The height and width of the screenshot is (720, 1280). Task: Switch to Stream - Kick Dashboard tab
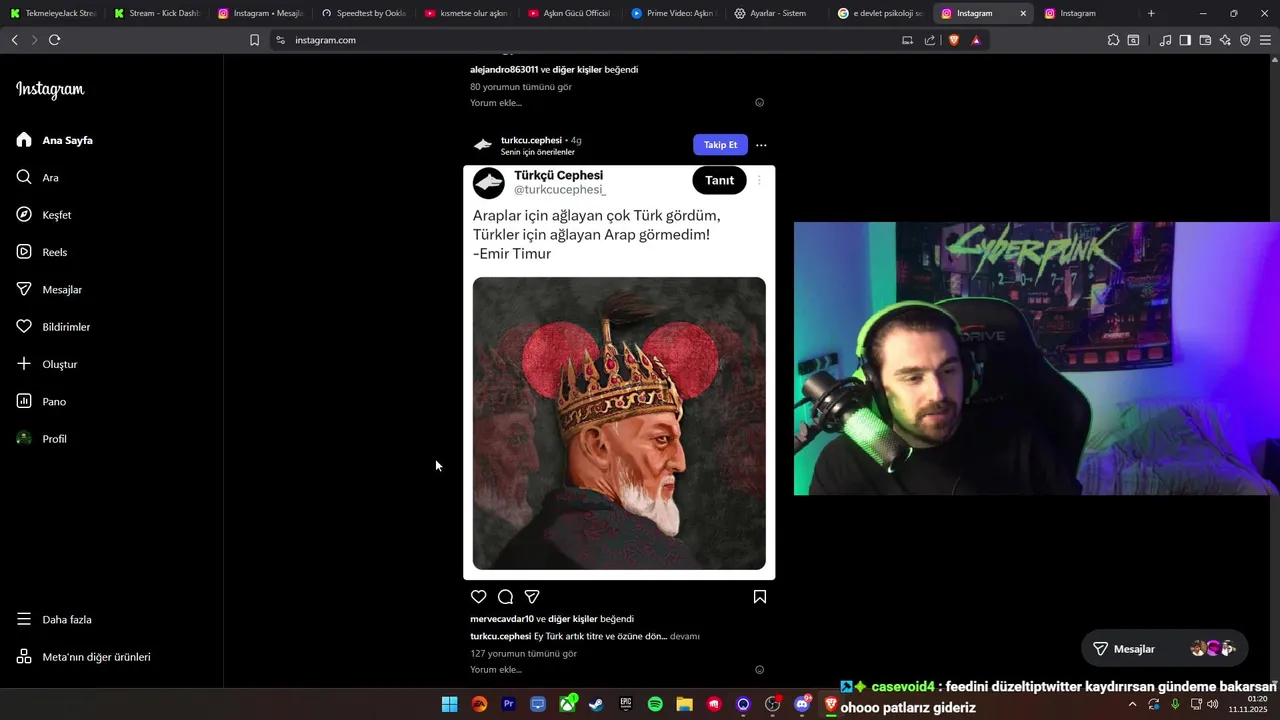tap(156, 13)
